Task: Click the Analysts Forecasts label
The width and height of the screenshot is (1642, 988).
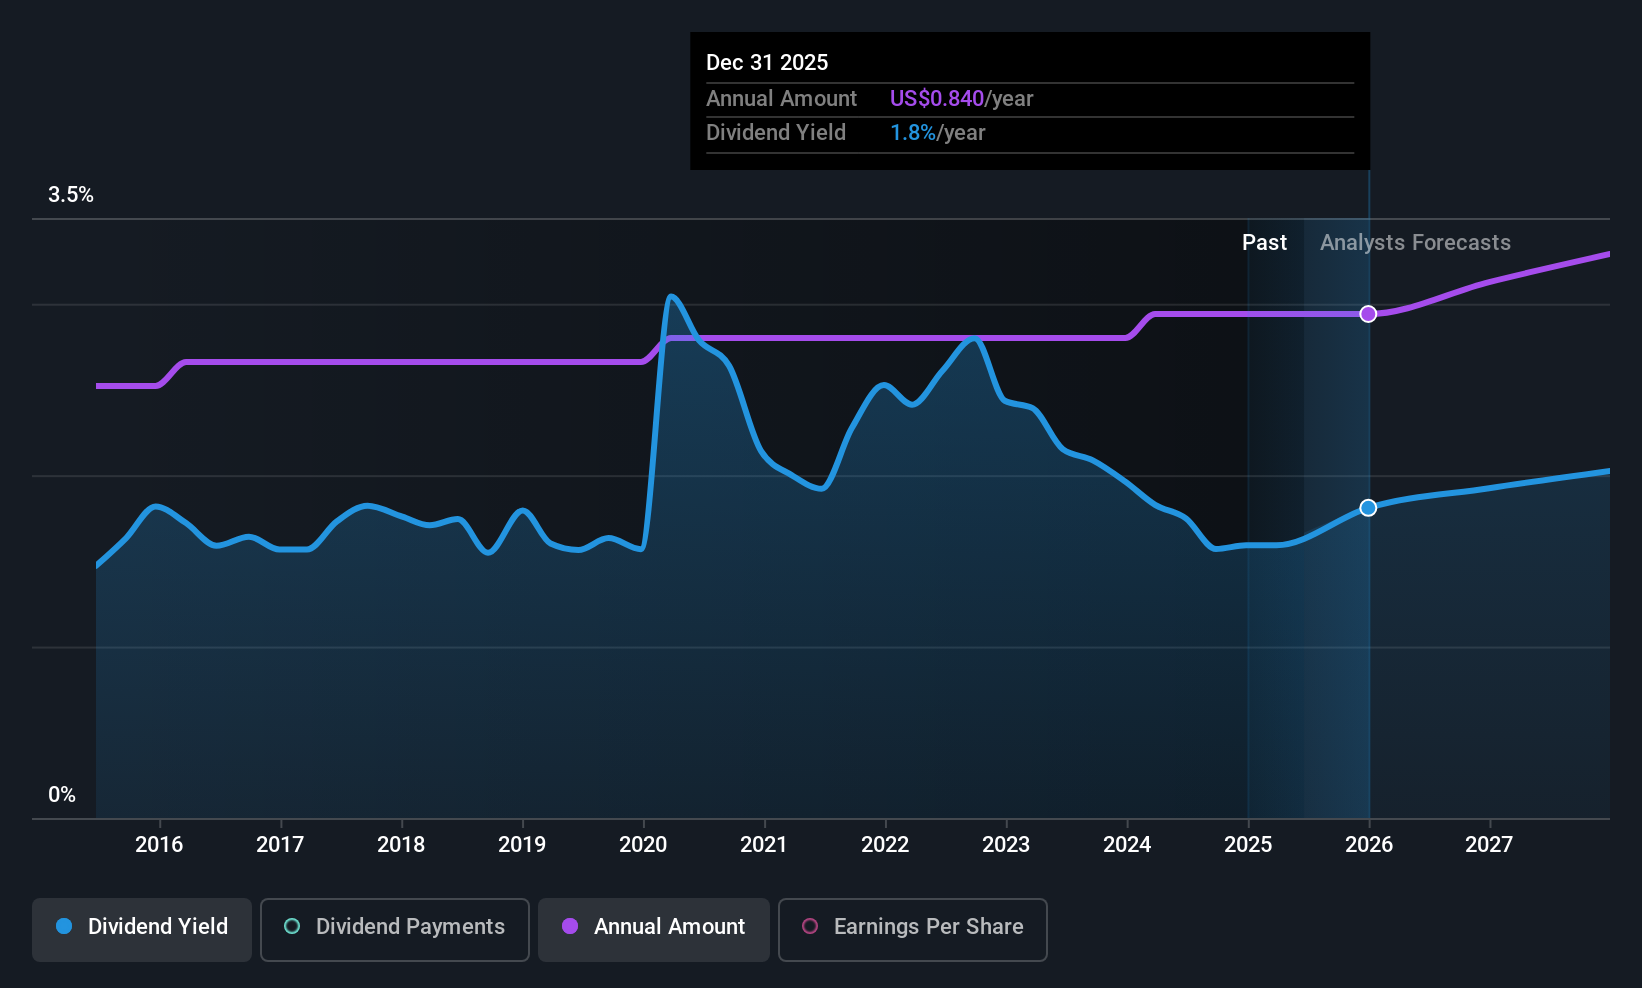Action: pyautogui.click(x=1415, y=242)
